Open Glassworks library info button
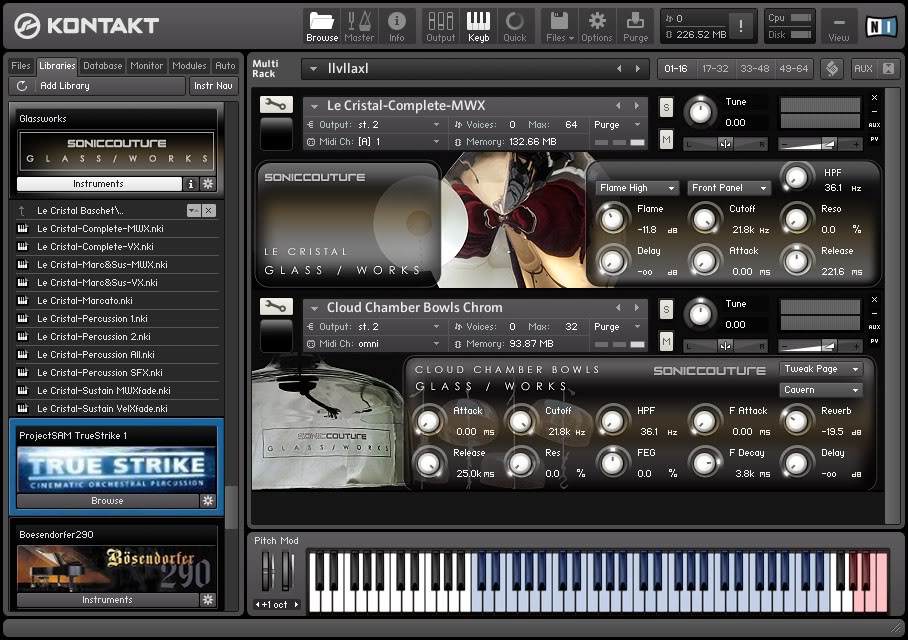Image resolution: width=908 pixels, height=640 pixels. 191,184
